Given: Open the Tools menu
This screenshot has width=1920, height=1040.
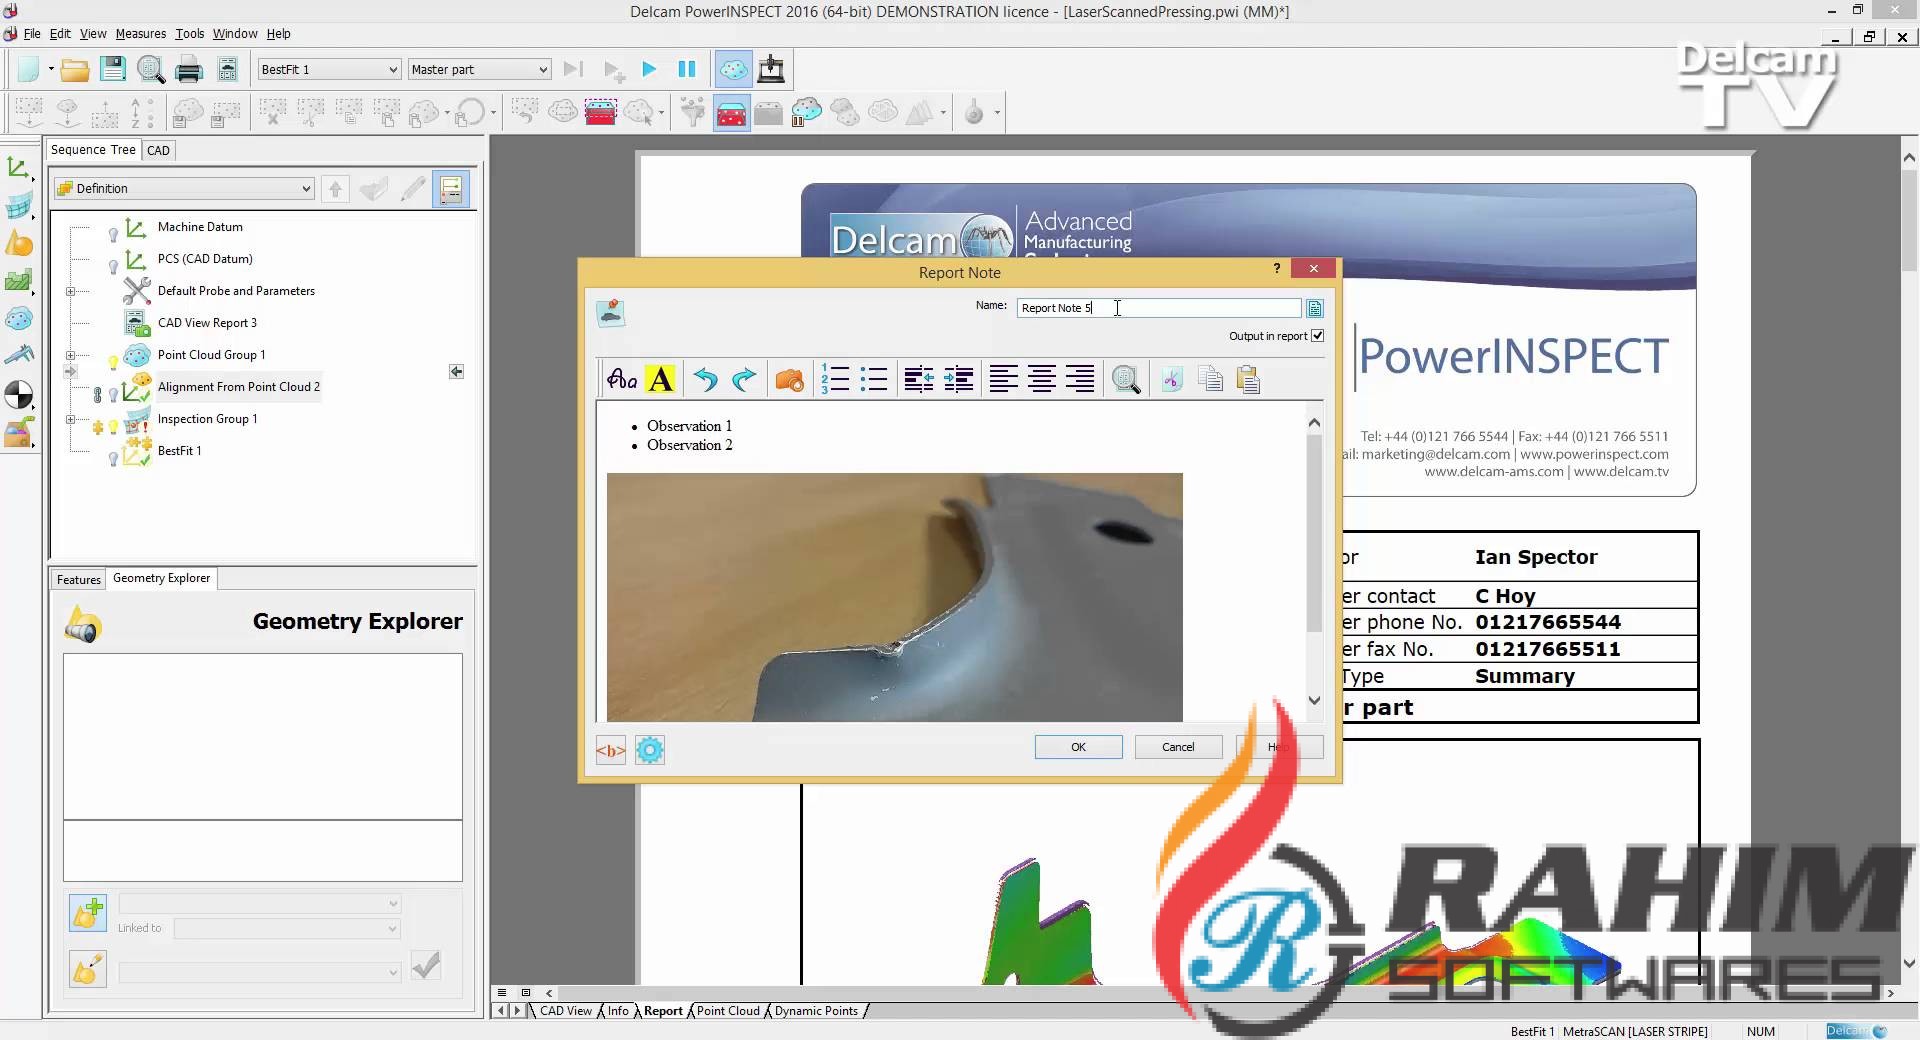Looking at the screenshot, I should 190,33.
